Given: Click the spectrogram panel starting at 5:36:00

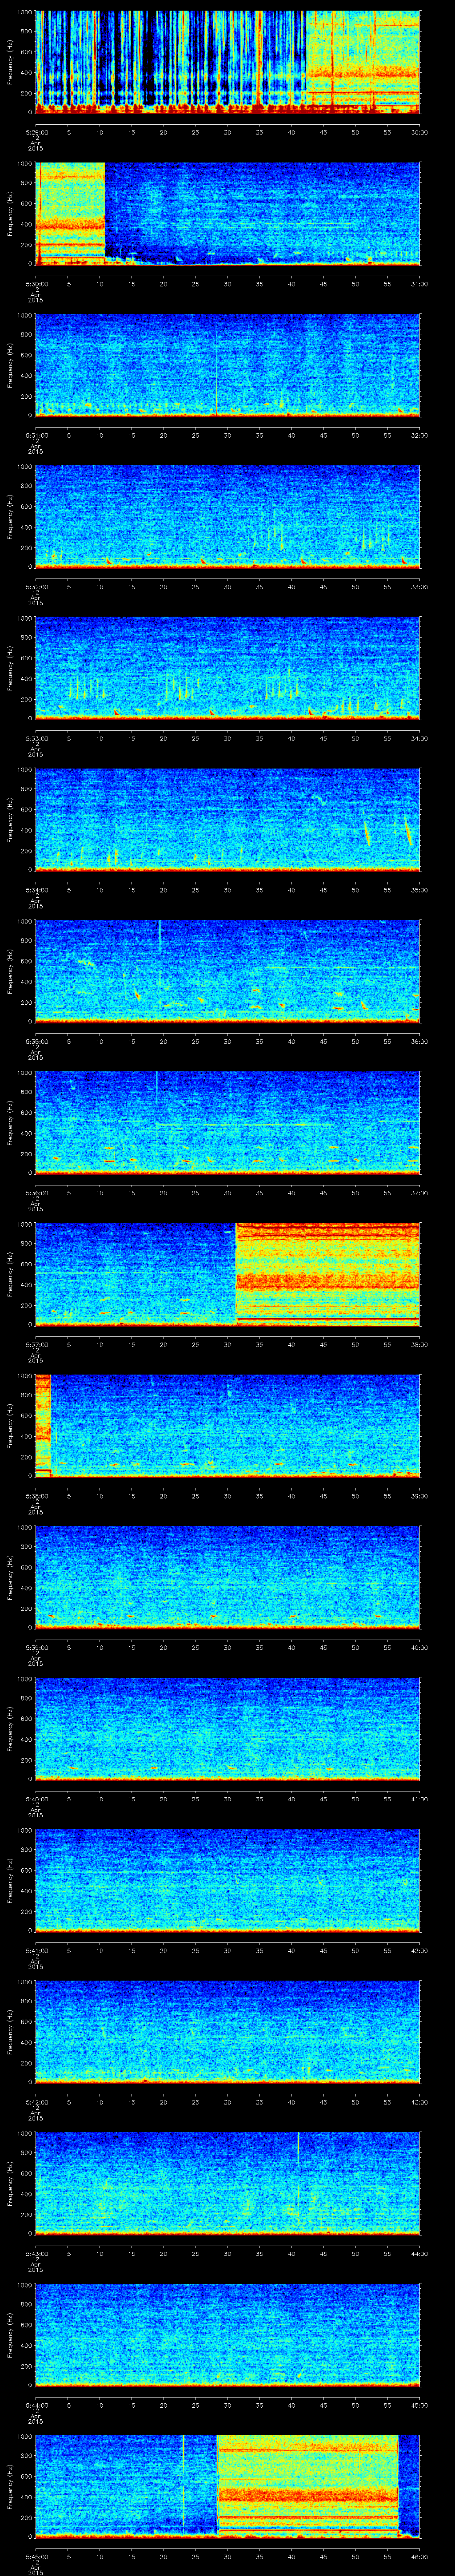Looking at the screenshot, I should coord(228,1122).
